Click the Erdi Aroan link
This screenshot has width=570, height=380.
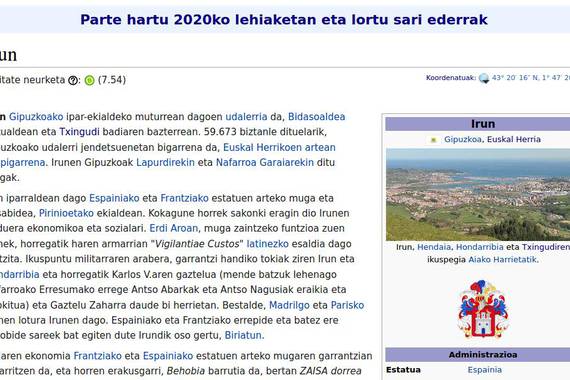[174, 228]
